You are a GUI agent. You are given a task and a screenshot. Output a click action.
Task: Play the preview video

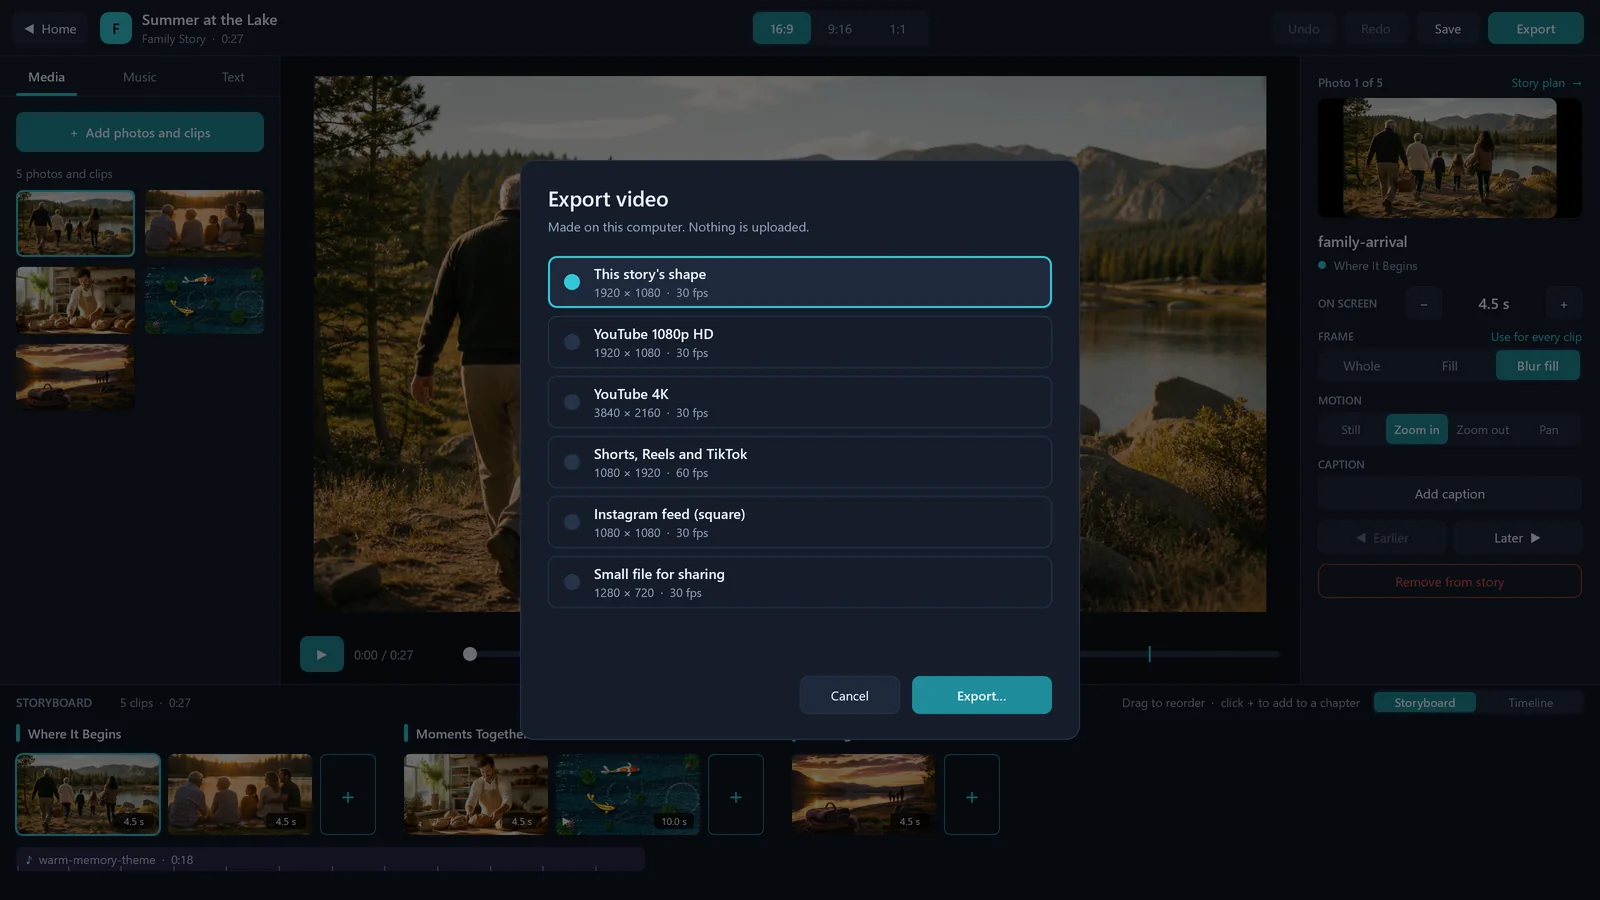coord(322,655)
